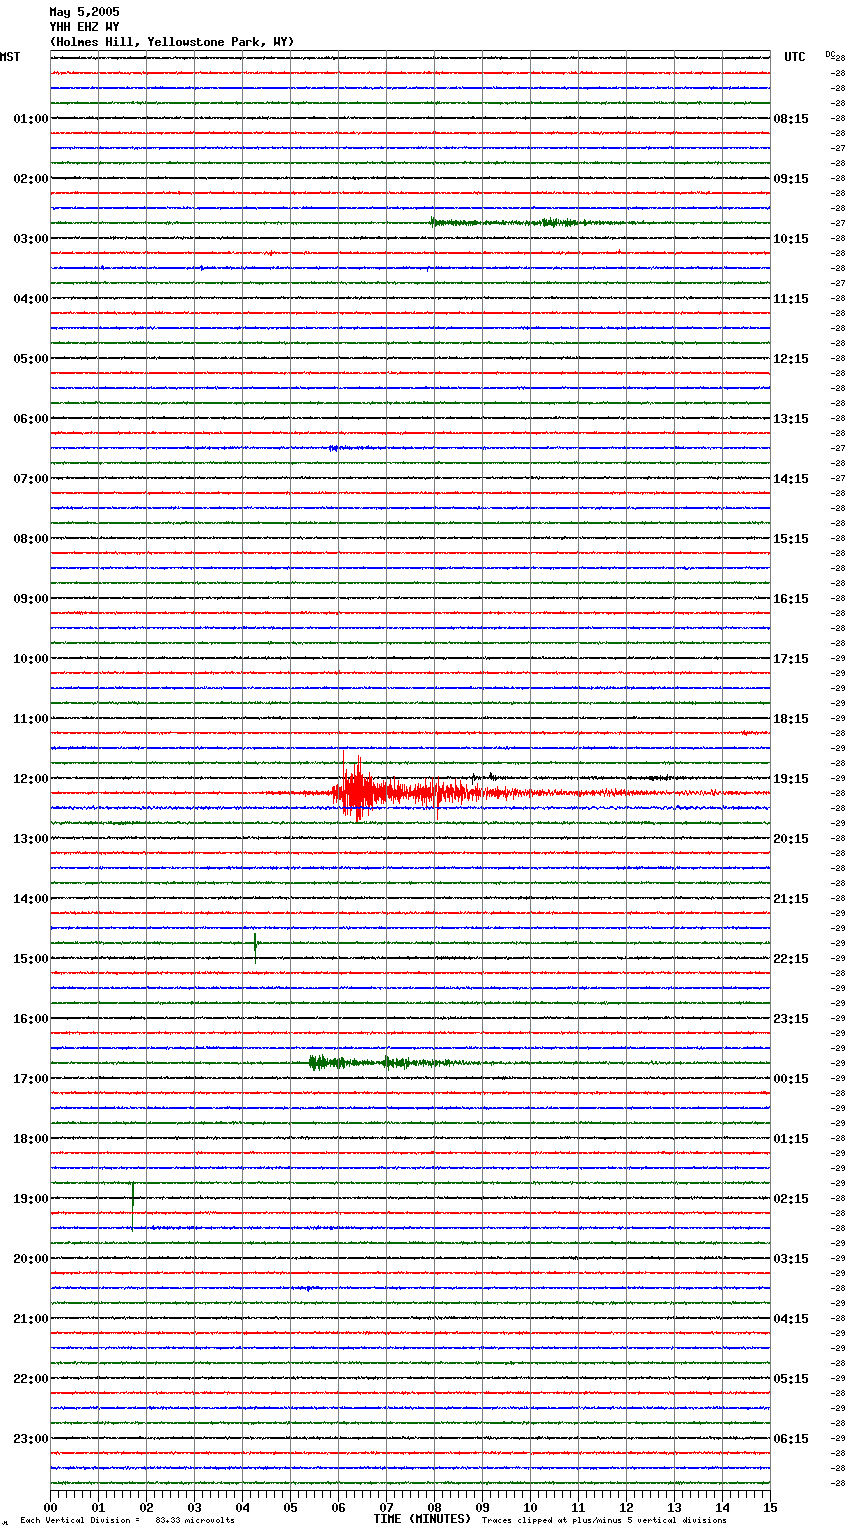This screenshot has width=850, height=1534.
Task: Select the 01:00 MST time label
Action: (x=31, y=119)
